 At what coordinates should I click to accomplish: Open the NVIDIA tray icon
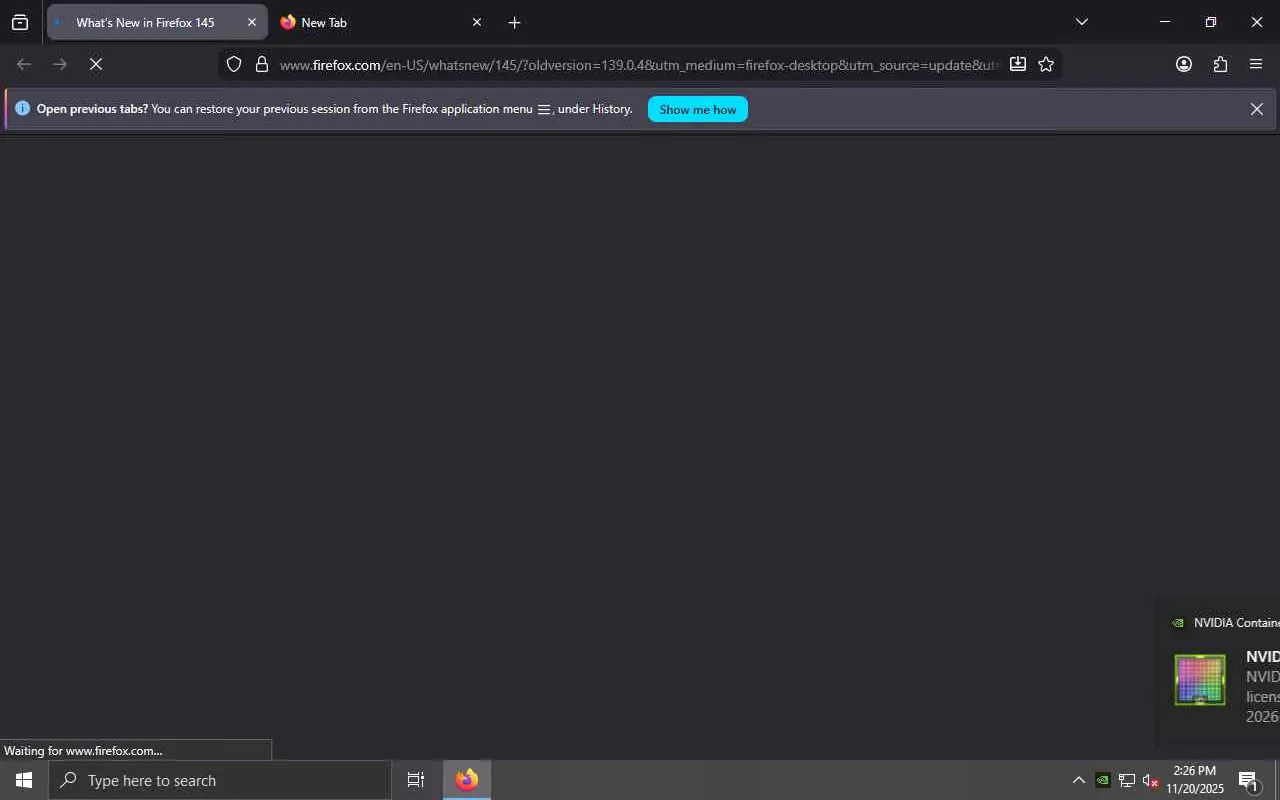point(1103,780)
